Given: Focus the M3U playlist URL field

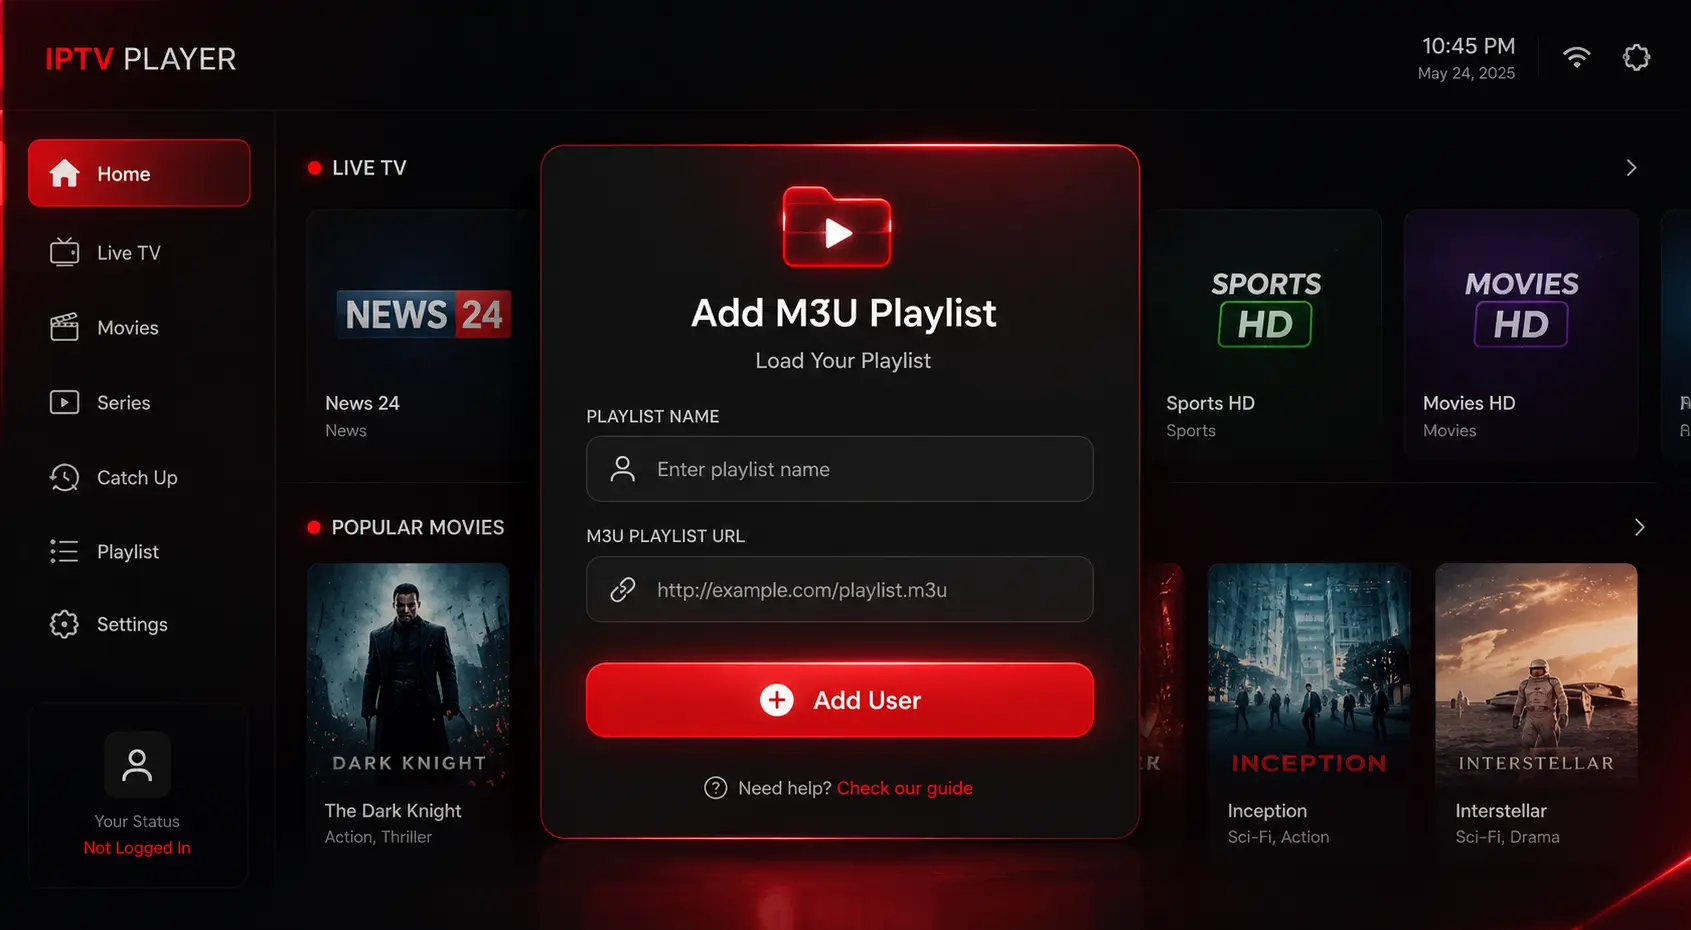Looking at the screenshot, I should coord(840,590).
